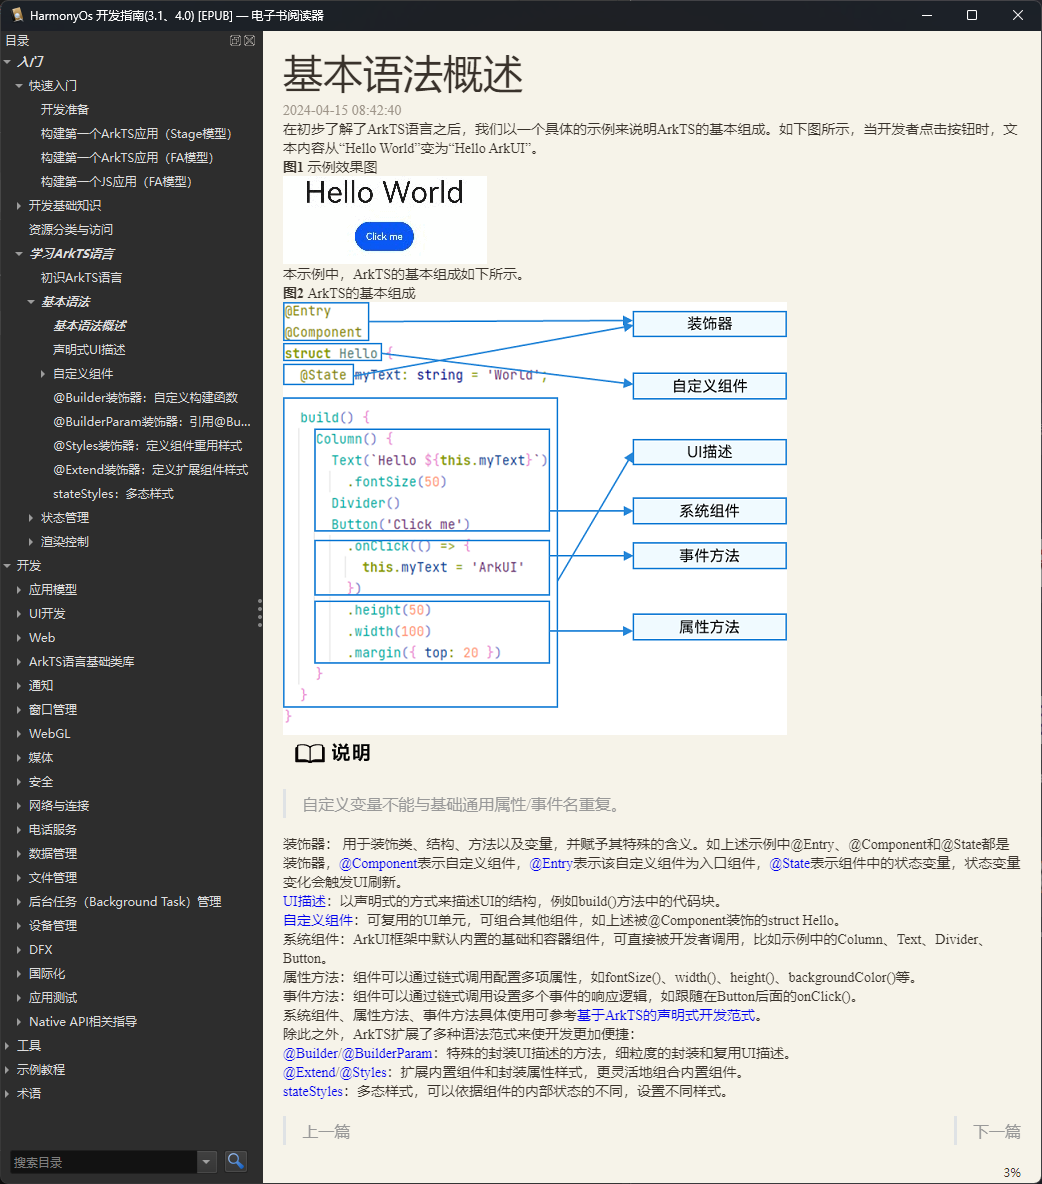This screenshot has height=1184, width=1042.
Task: Follow the @Builder/@BuilderParam link
Action: pyautogui.click(x=358, y=1053)
